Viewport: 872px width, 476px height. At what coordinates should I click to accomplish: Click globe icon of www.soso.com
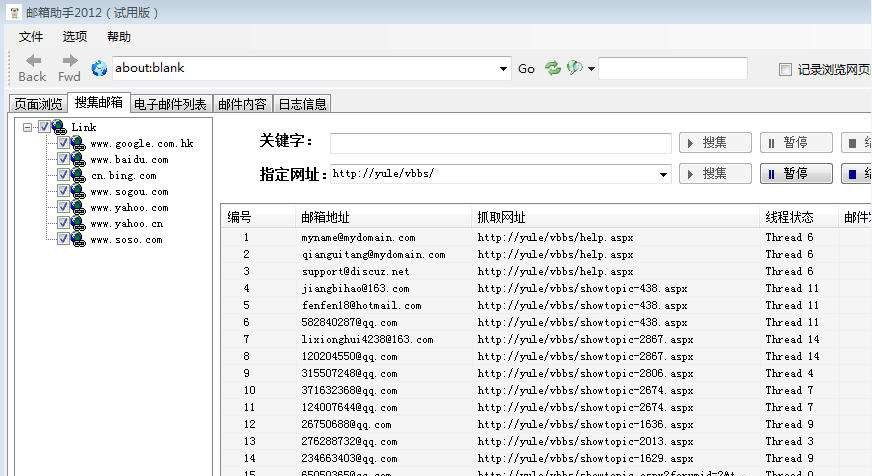(78, 241)
